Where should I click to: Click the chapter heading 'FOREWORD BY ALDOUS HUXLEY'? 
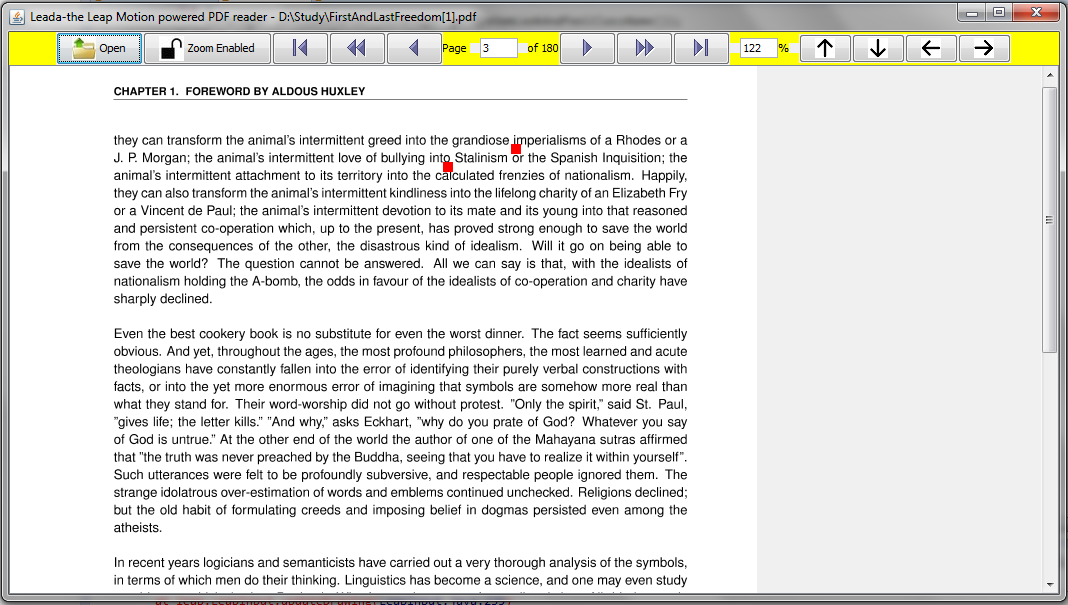point(275,91)
